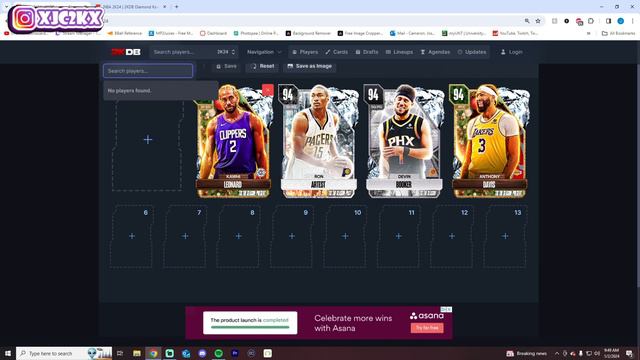Click the taskbar clock

[x=611, y=353]
